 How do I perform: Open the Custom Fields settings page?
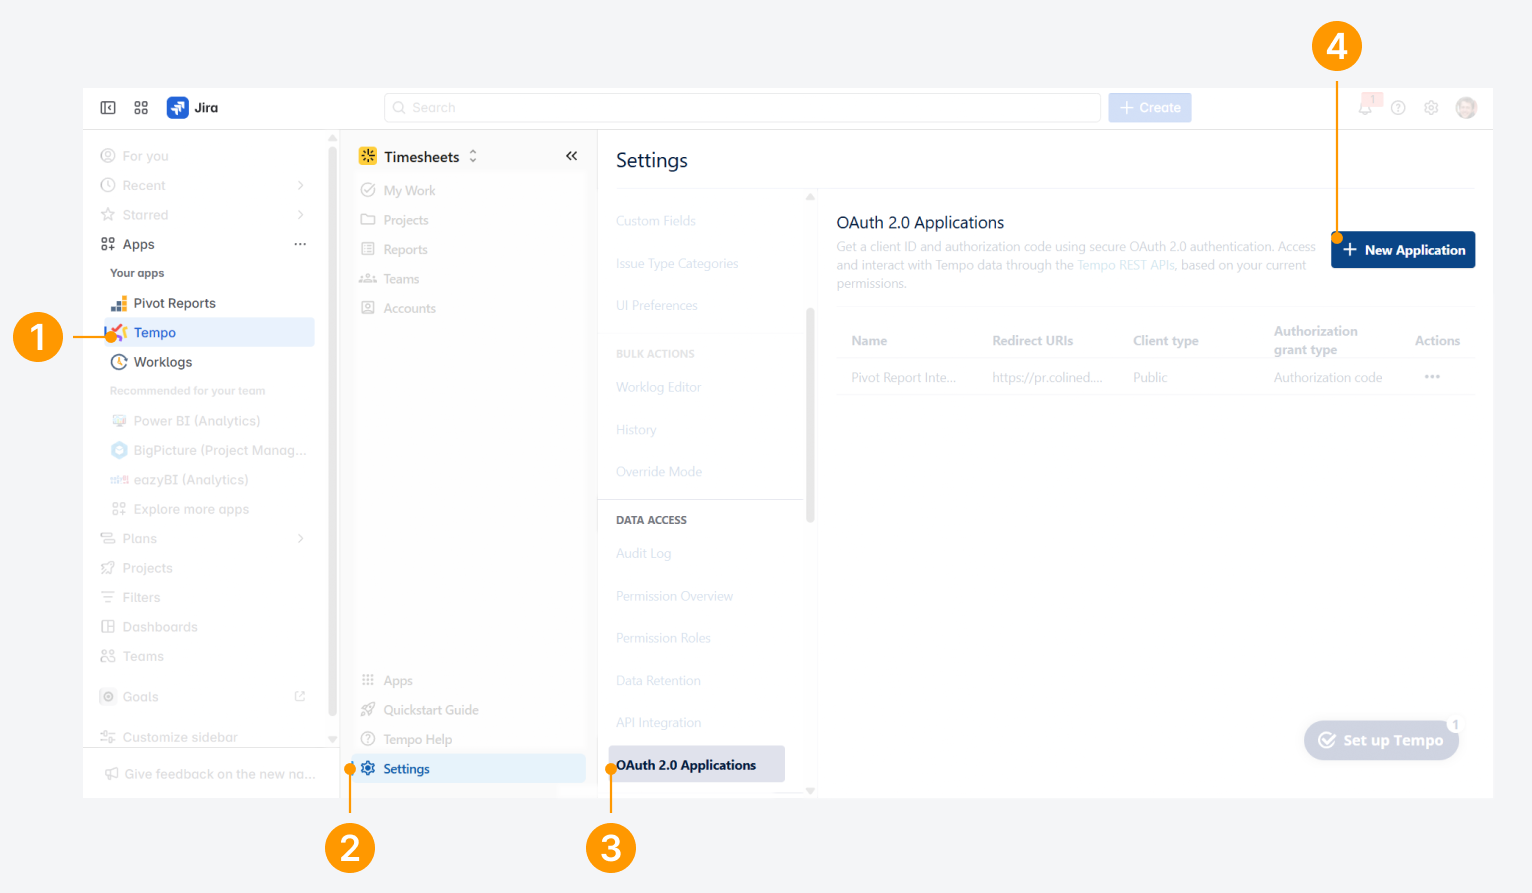pyautogui.click(x=655, y=221)
